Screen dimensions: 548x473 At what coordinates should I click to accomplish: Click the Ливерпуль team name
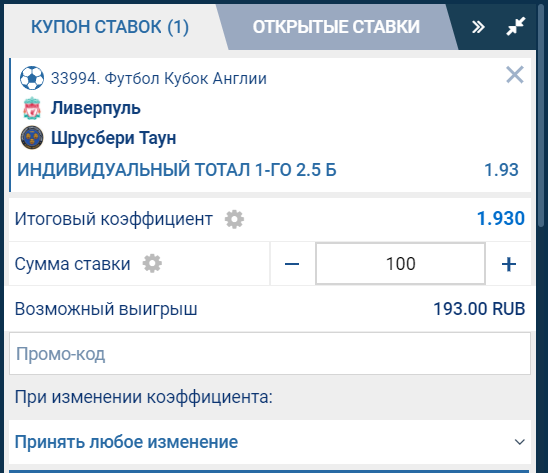point(96,108)
